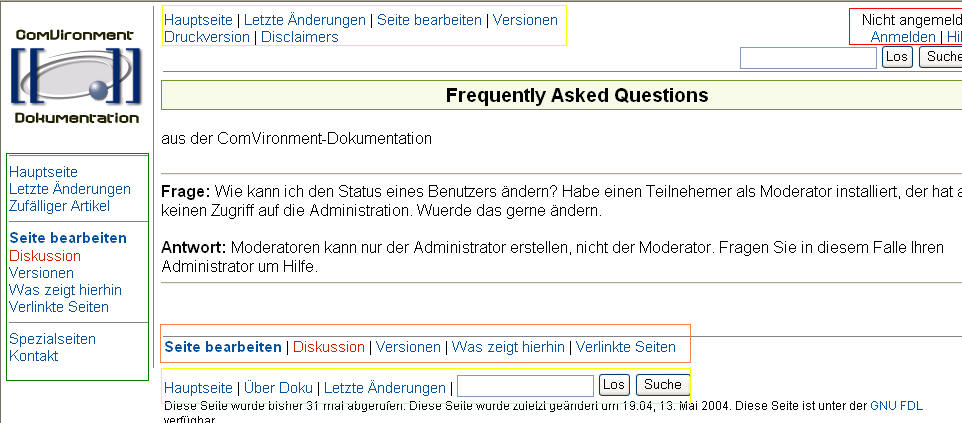Open Verlinkte Seiten in bottom bar
The height and width of the screenshot is (423, 962).
625,347
